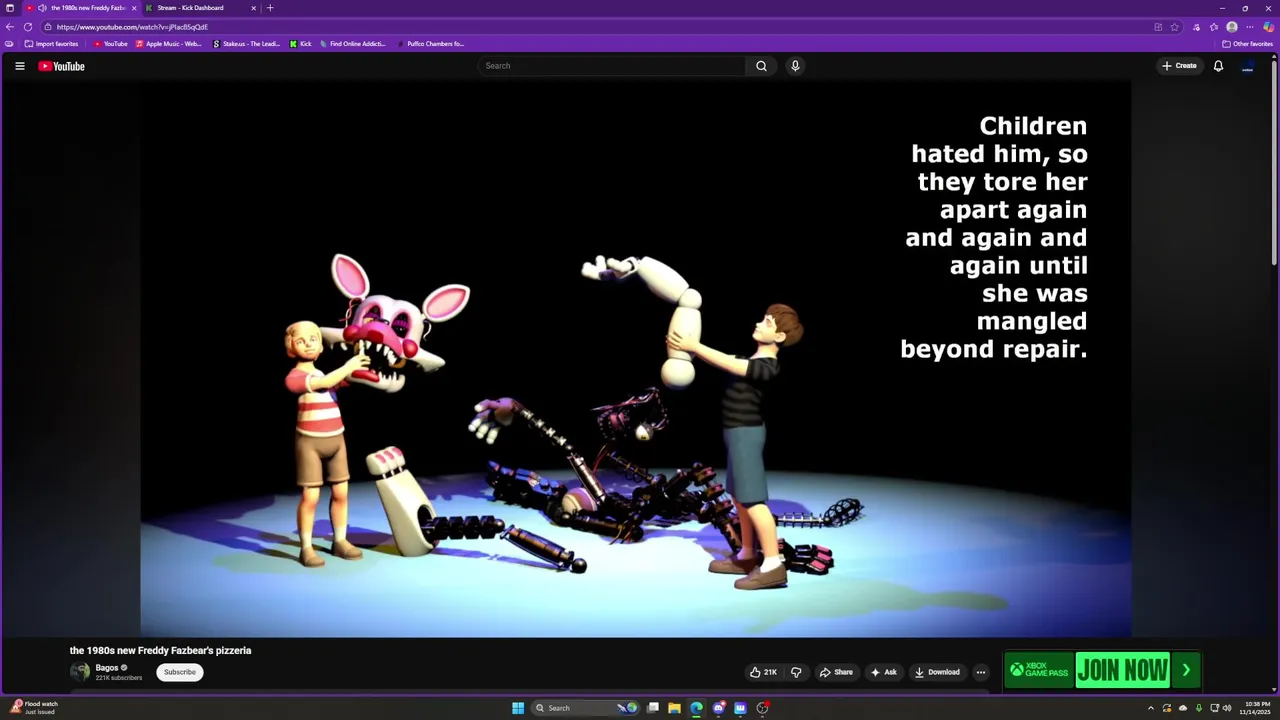Open YouTube bookmark in favorites bar
1280x720 pixels.
pyautogui.click(x=110, y=44)
